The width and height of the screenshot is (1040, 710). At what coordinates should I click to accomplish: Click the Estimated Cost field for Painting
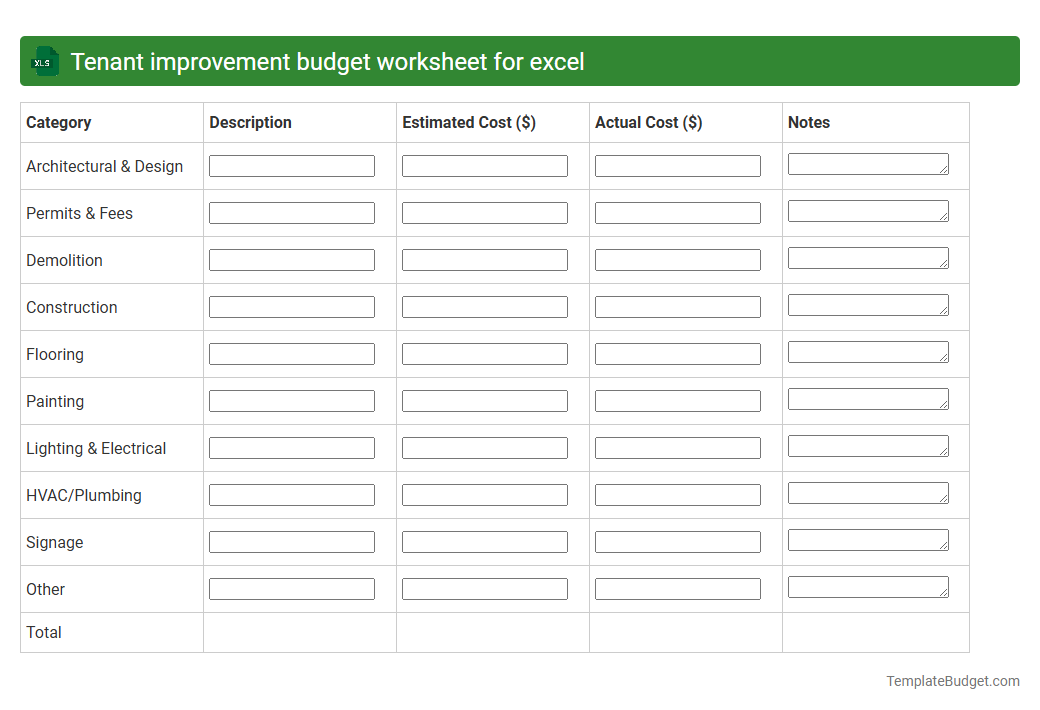coord(484,400)
